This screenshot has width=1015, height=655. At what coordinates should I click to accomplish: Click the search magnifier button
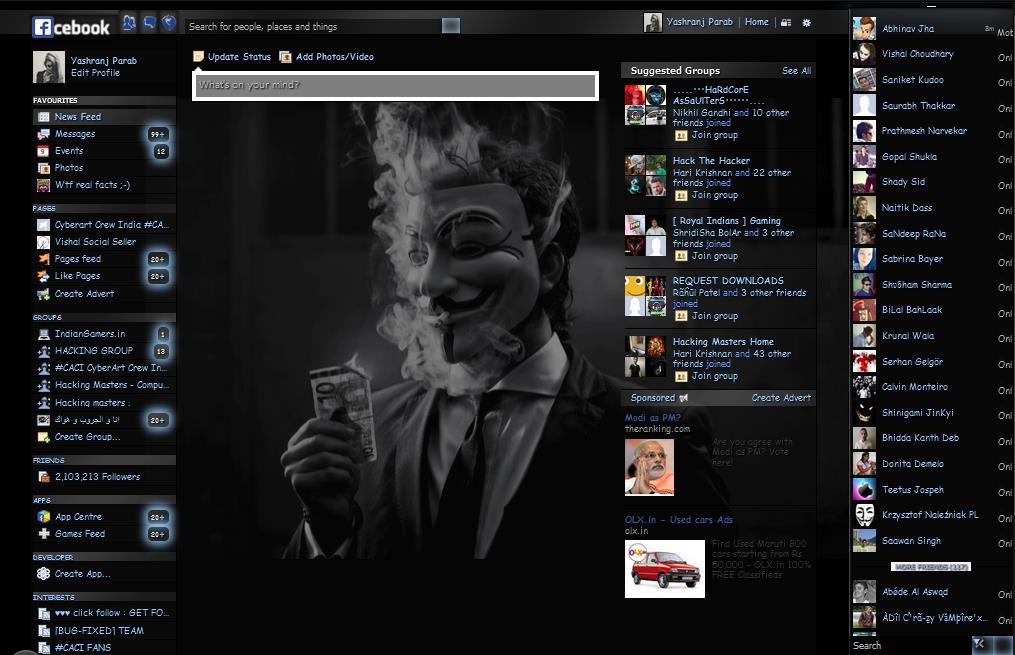click(x=451, y=26)
